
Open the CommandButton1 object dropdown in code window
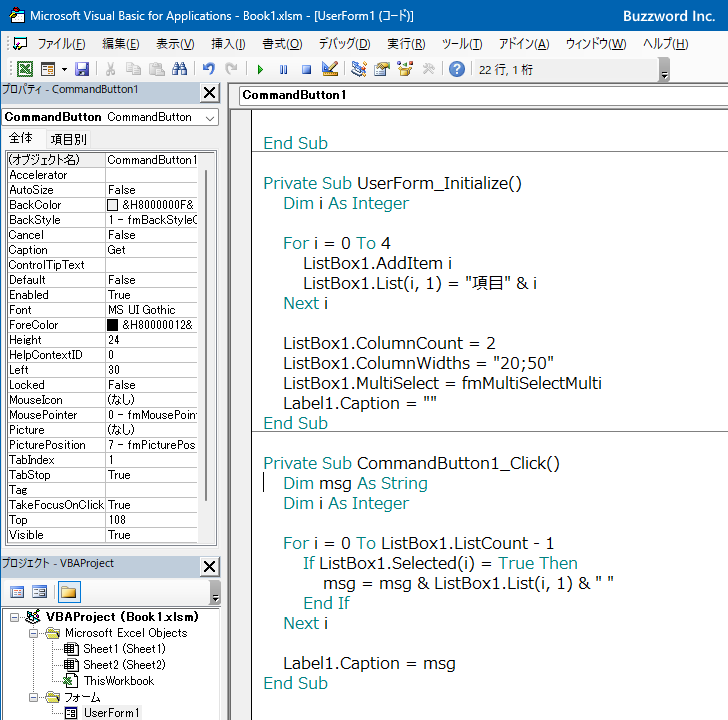(x=483, y=95)
